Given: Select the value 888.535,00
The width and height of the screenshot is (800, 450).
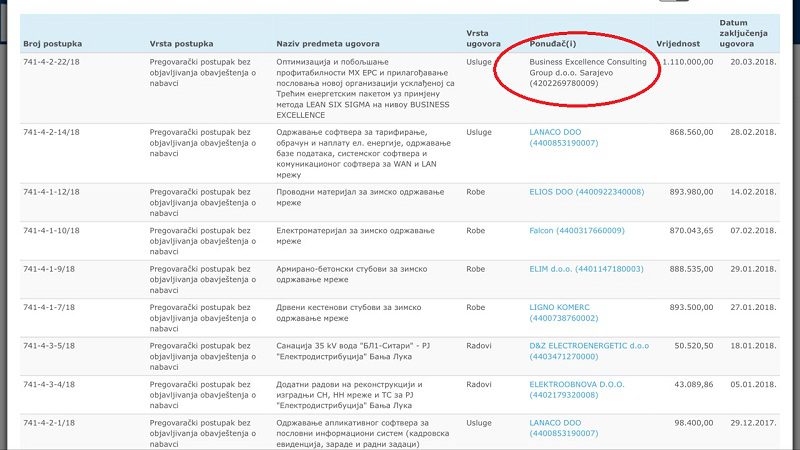Looking at the screenshot, I should [x=691, y=269].
